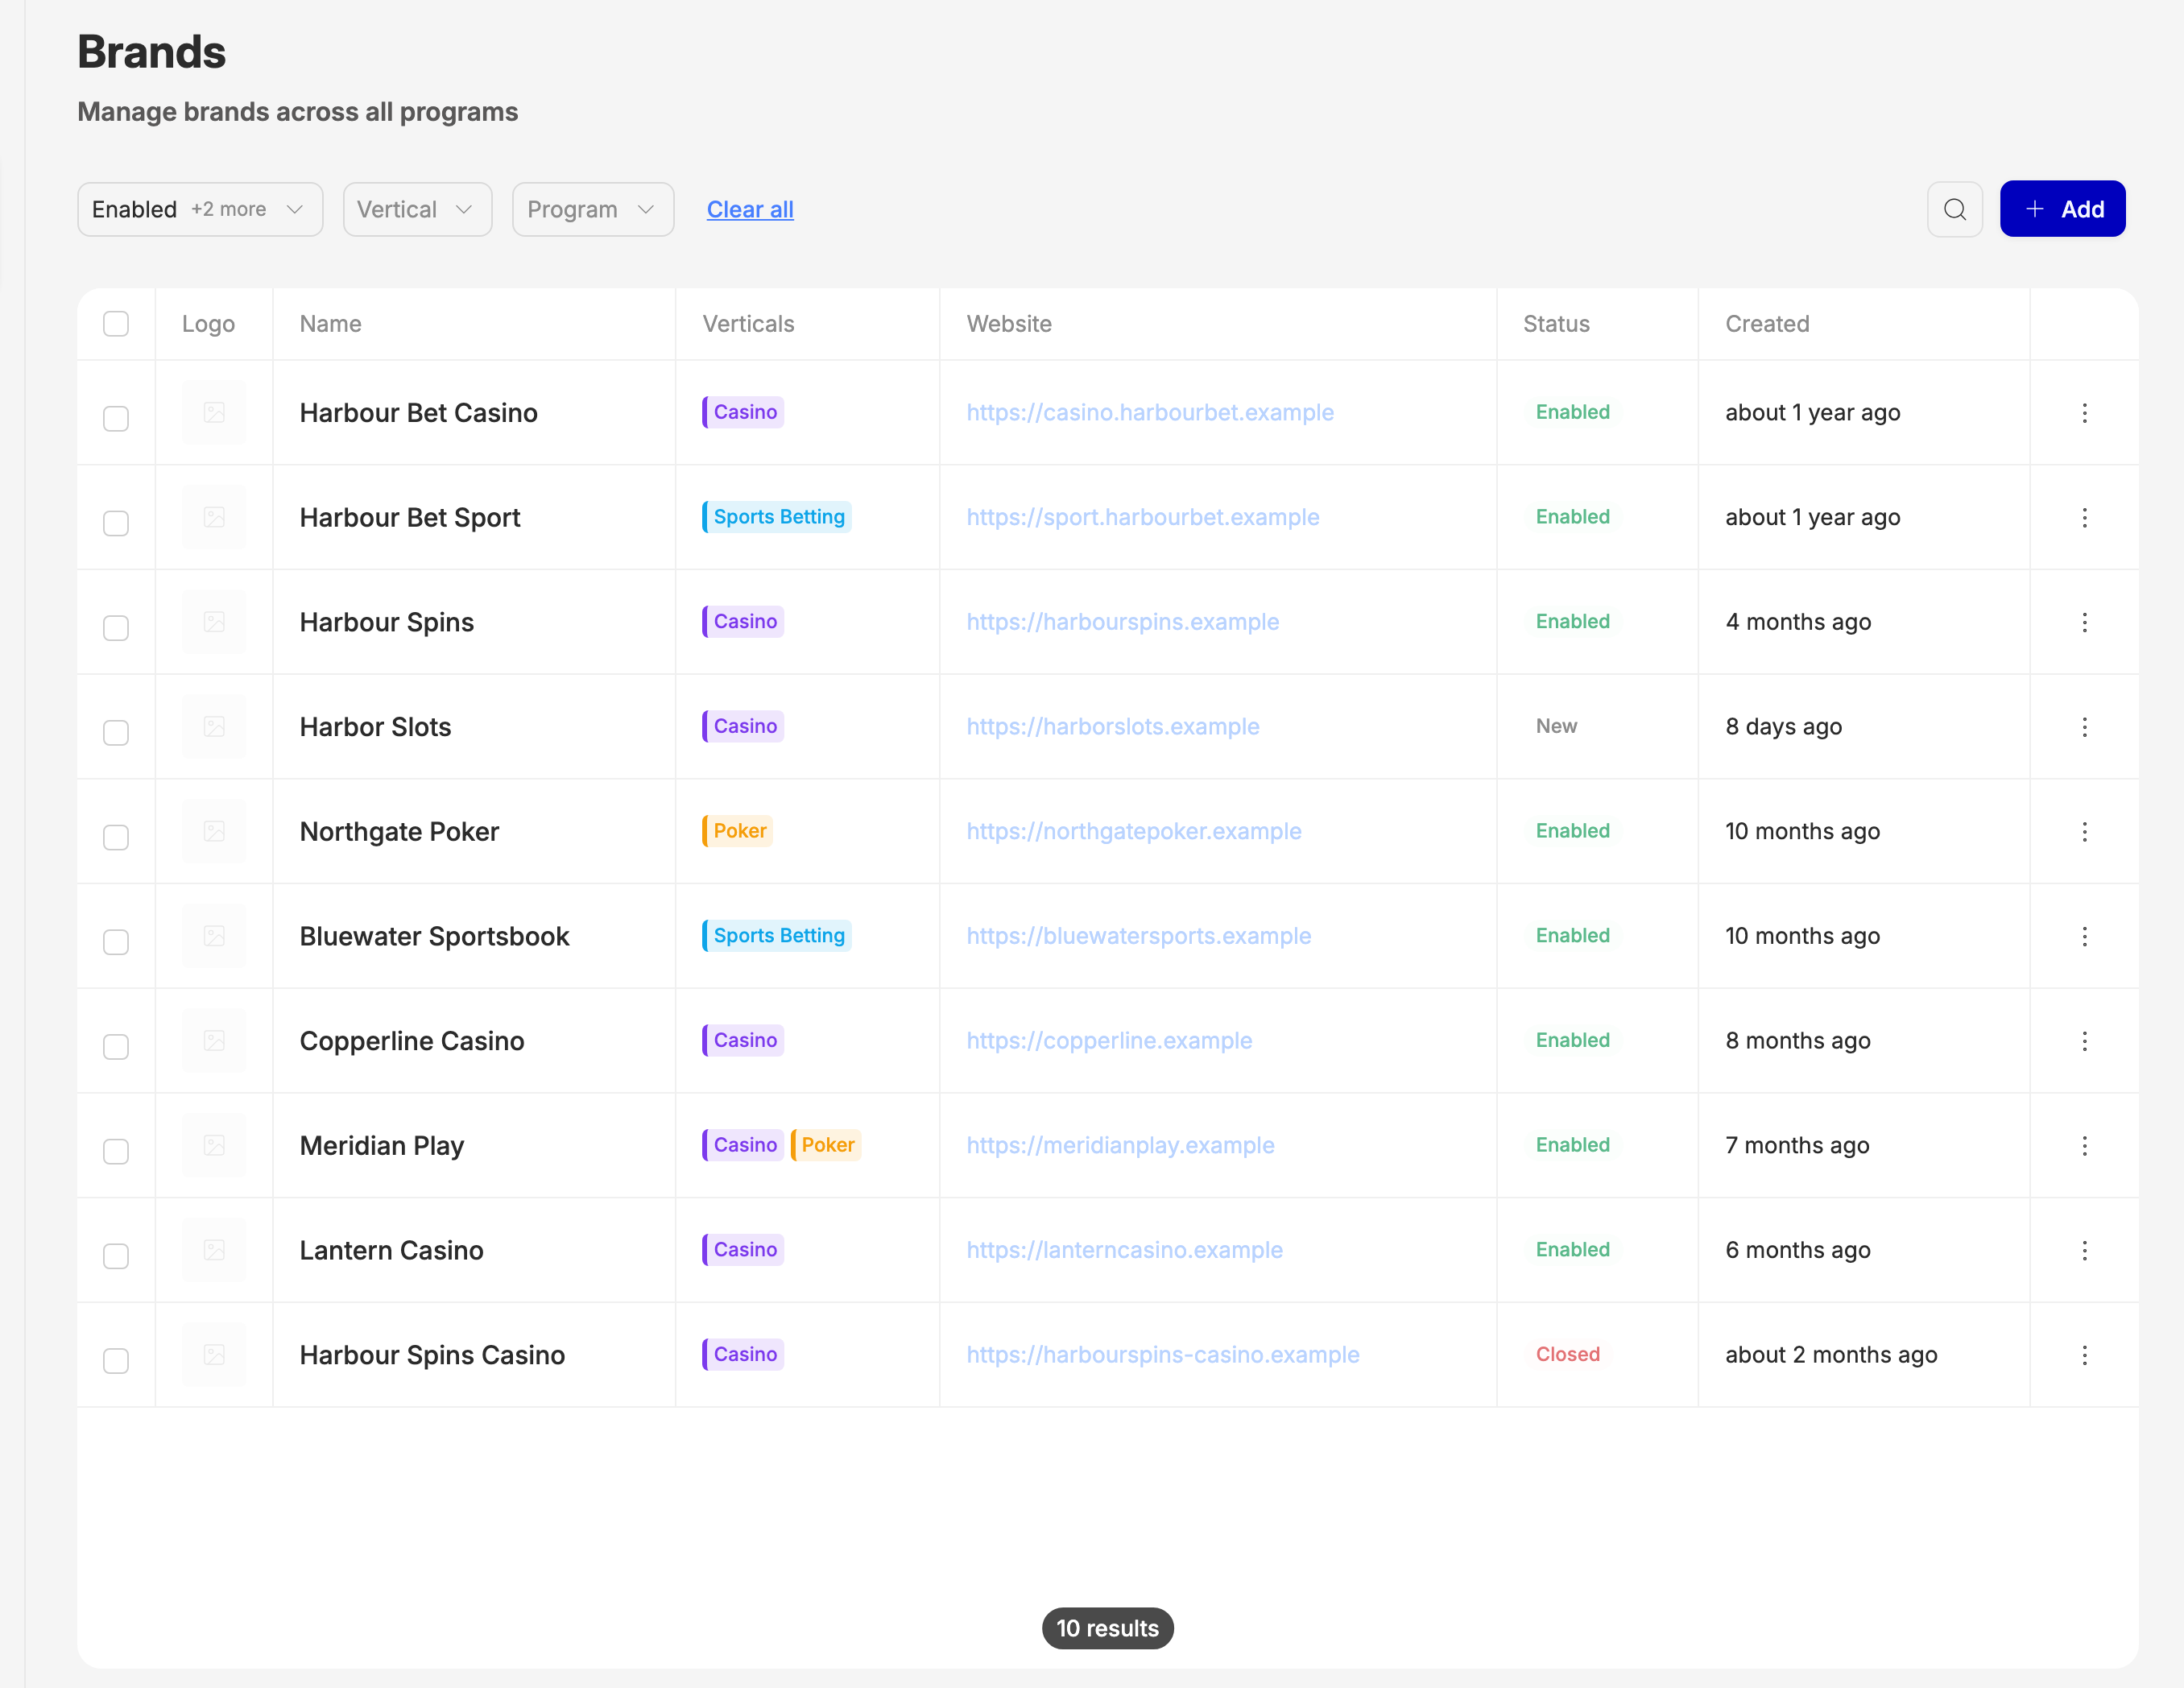Click logo placeholder for Northgate Poker
Screen dimensions: 2184x1688
(214, 831)
